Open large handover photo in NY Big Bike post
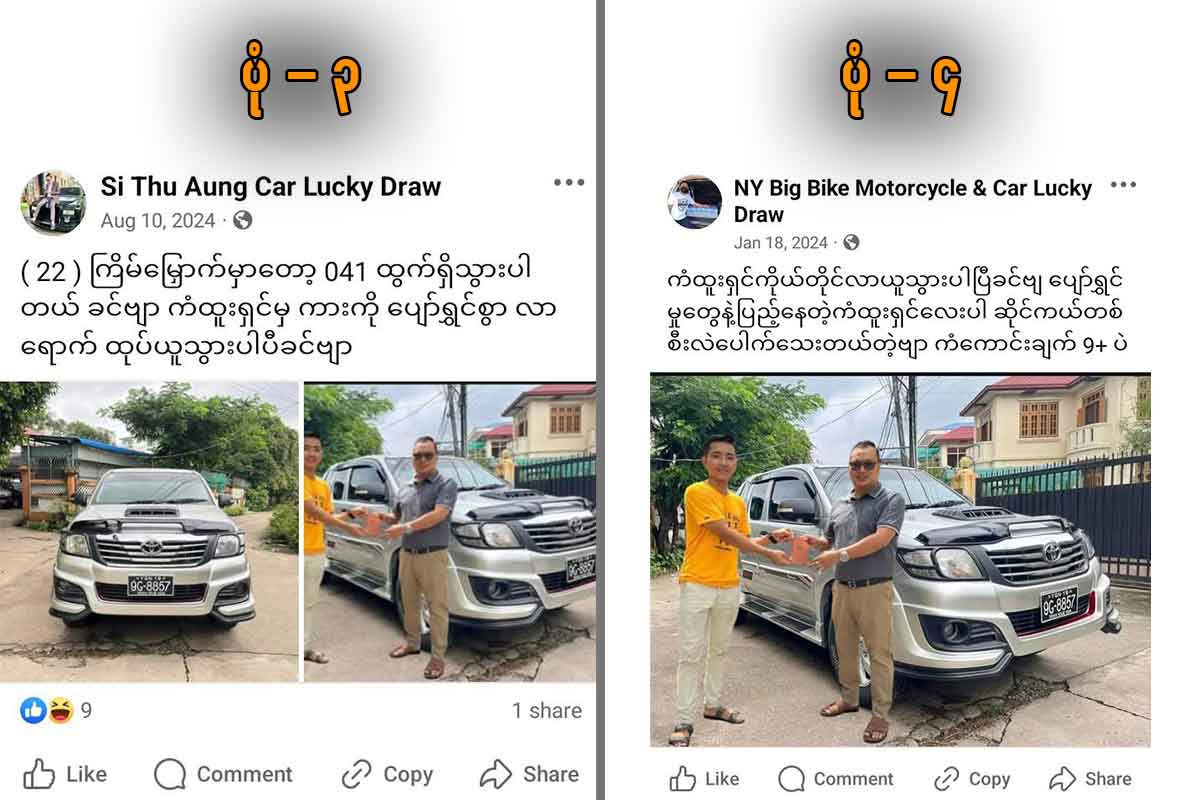Image resolution: width=1200 pixels, height=800 pixels. point(900,560)
